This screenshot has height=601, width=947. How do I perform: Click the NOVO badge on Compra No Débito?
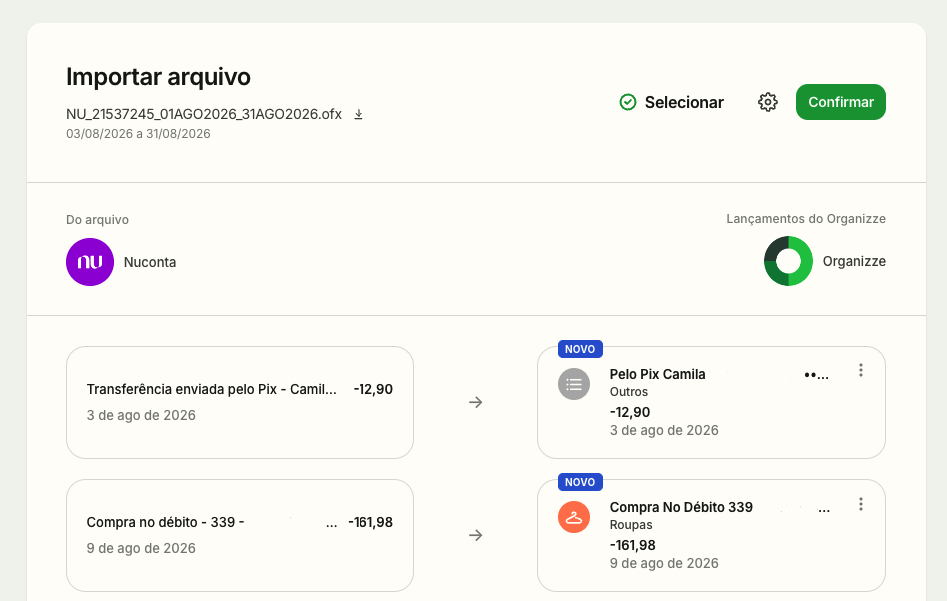click(580, 482)
